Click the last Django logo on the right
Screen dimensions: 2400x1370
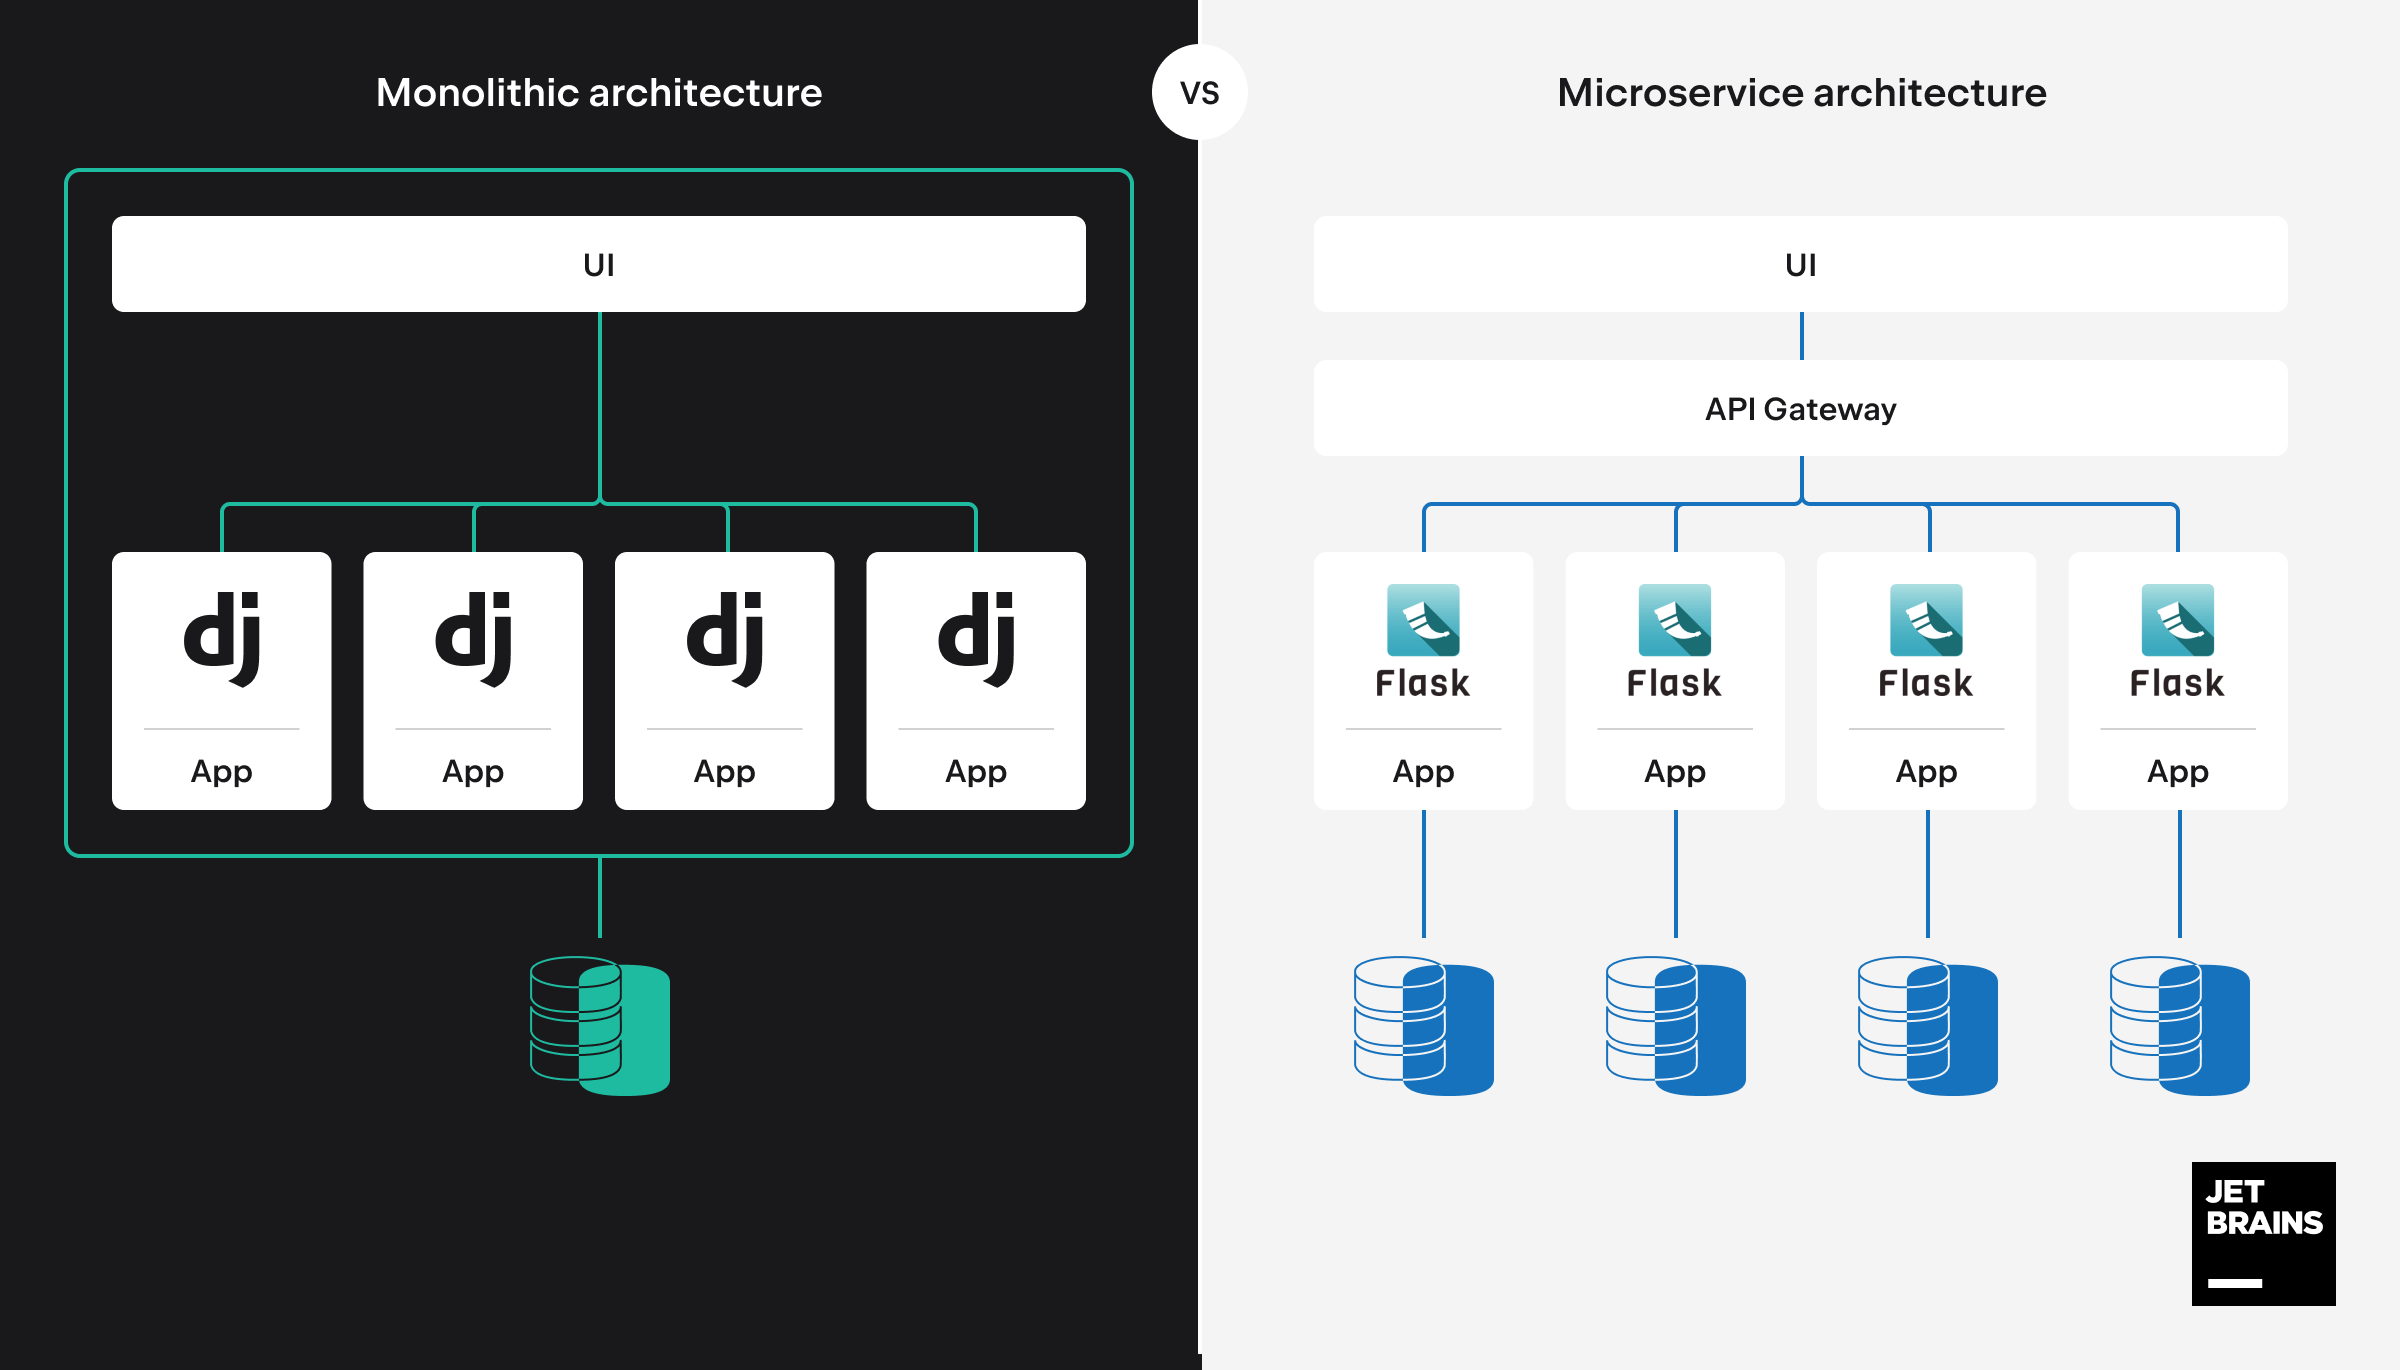(x=976, y=638)
